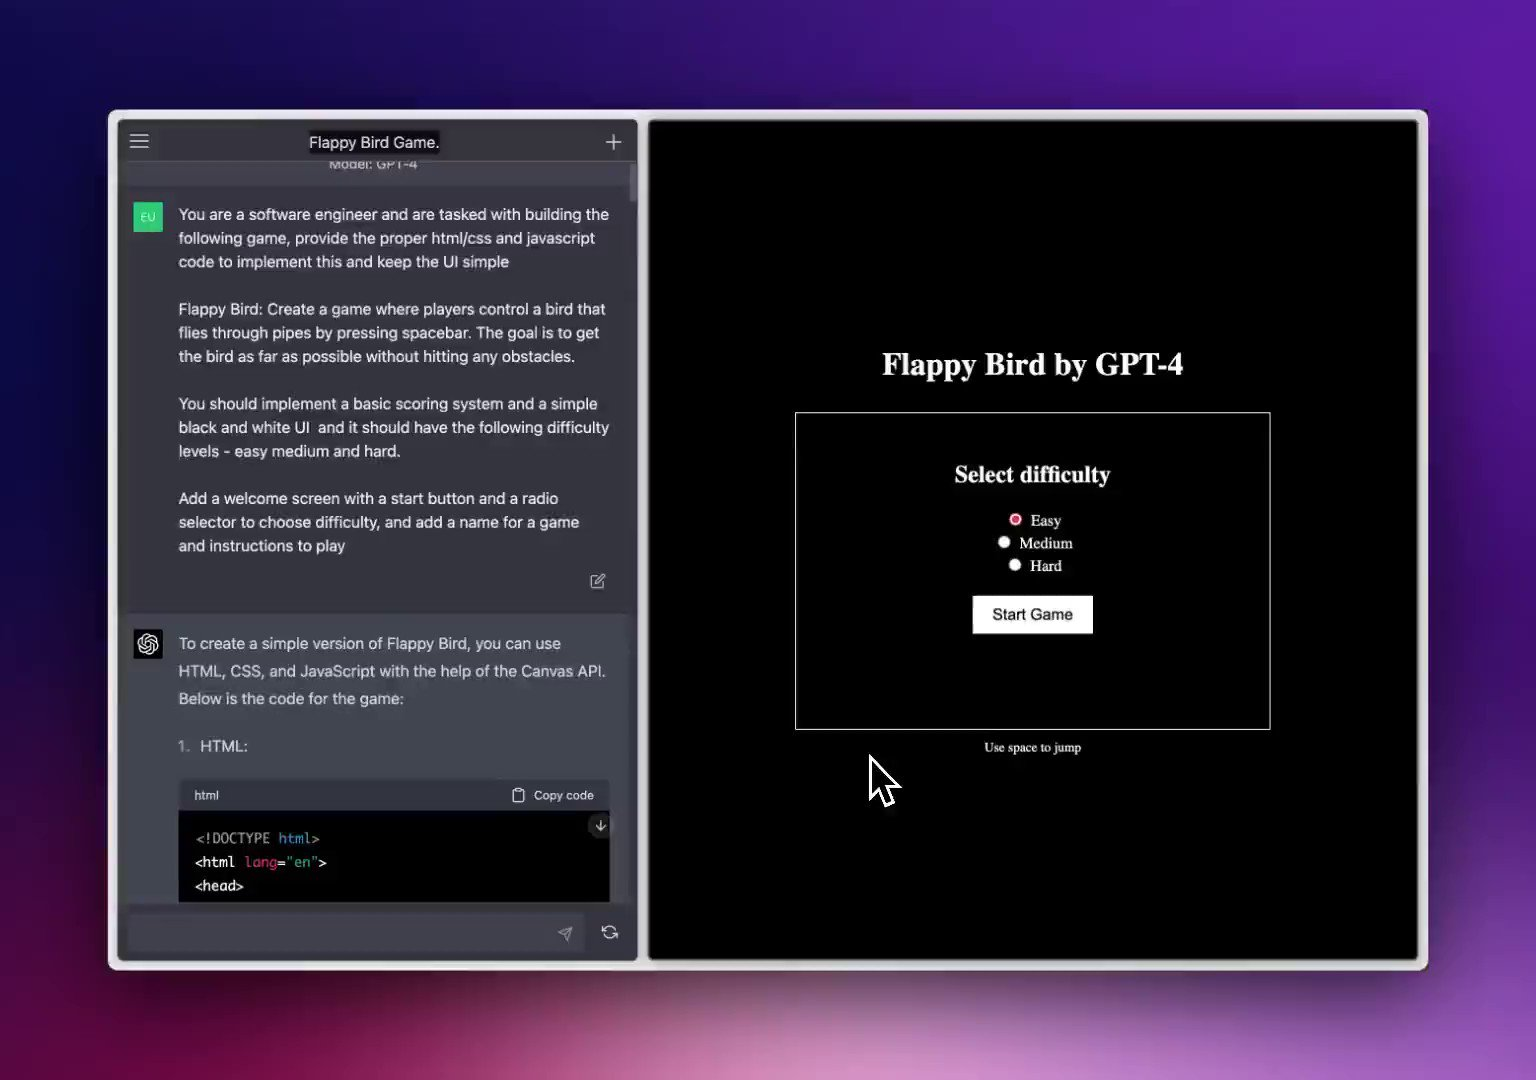This screenshot has height=1080, width=1536.
Task: Regenerate response with refresh icon
Action: coord(610,932)
